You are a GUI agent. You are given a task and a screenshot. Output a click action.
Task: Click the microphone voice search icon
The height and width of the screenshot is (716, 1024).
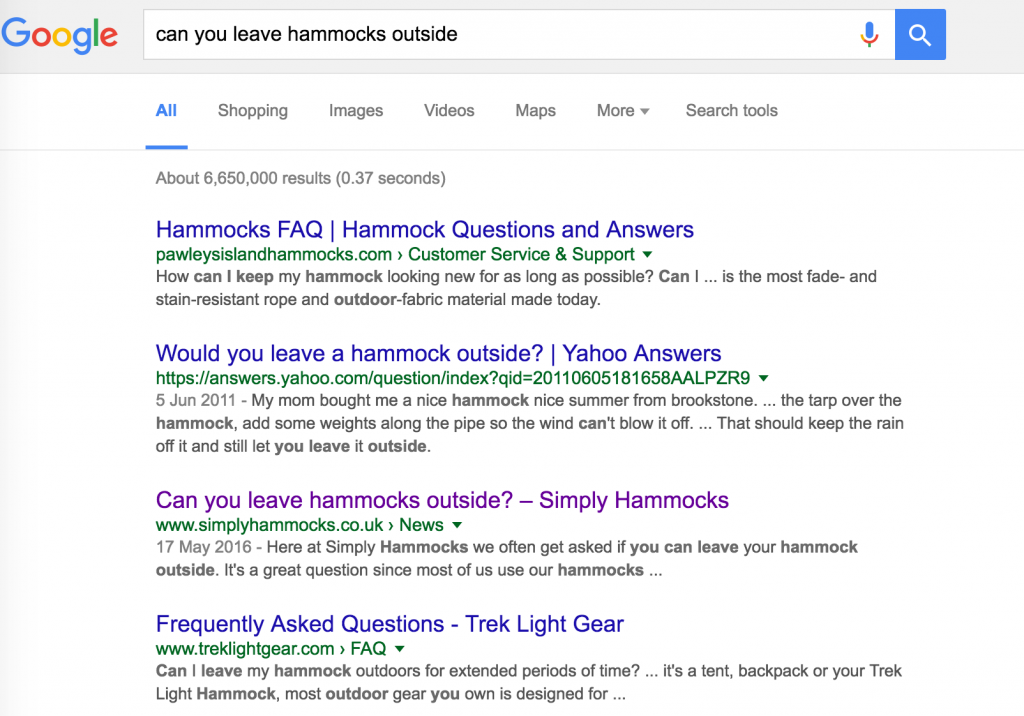click(869, 35)
